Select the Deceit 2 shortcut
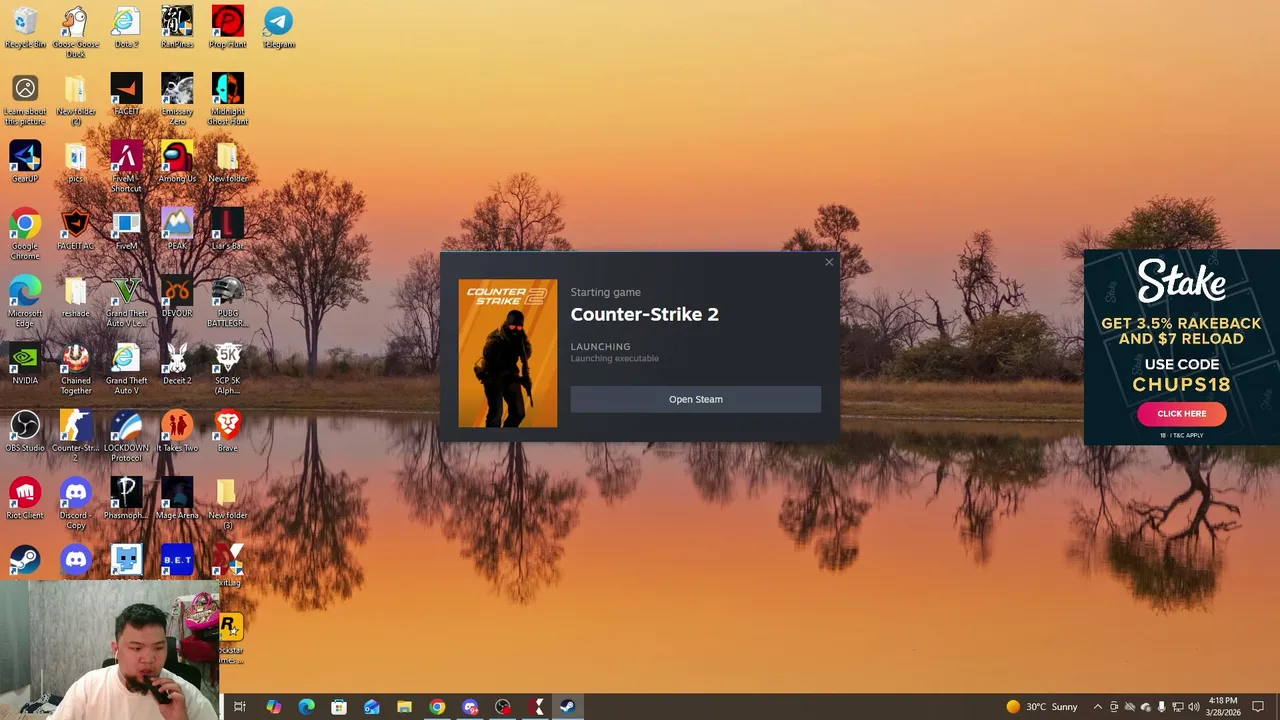This screenshot has width=1280, height=720. coord(177,364)
